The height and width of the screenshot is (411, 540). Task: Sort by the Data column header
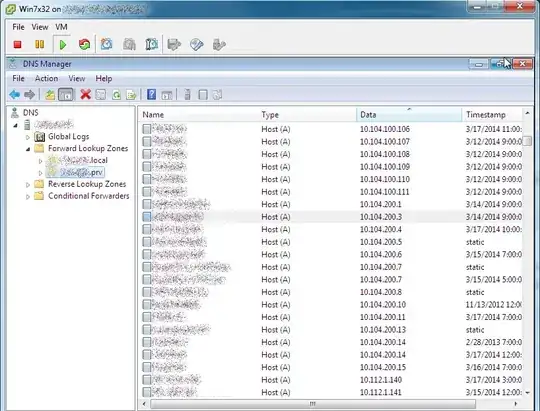409,115
